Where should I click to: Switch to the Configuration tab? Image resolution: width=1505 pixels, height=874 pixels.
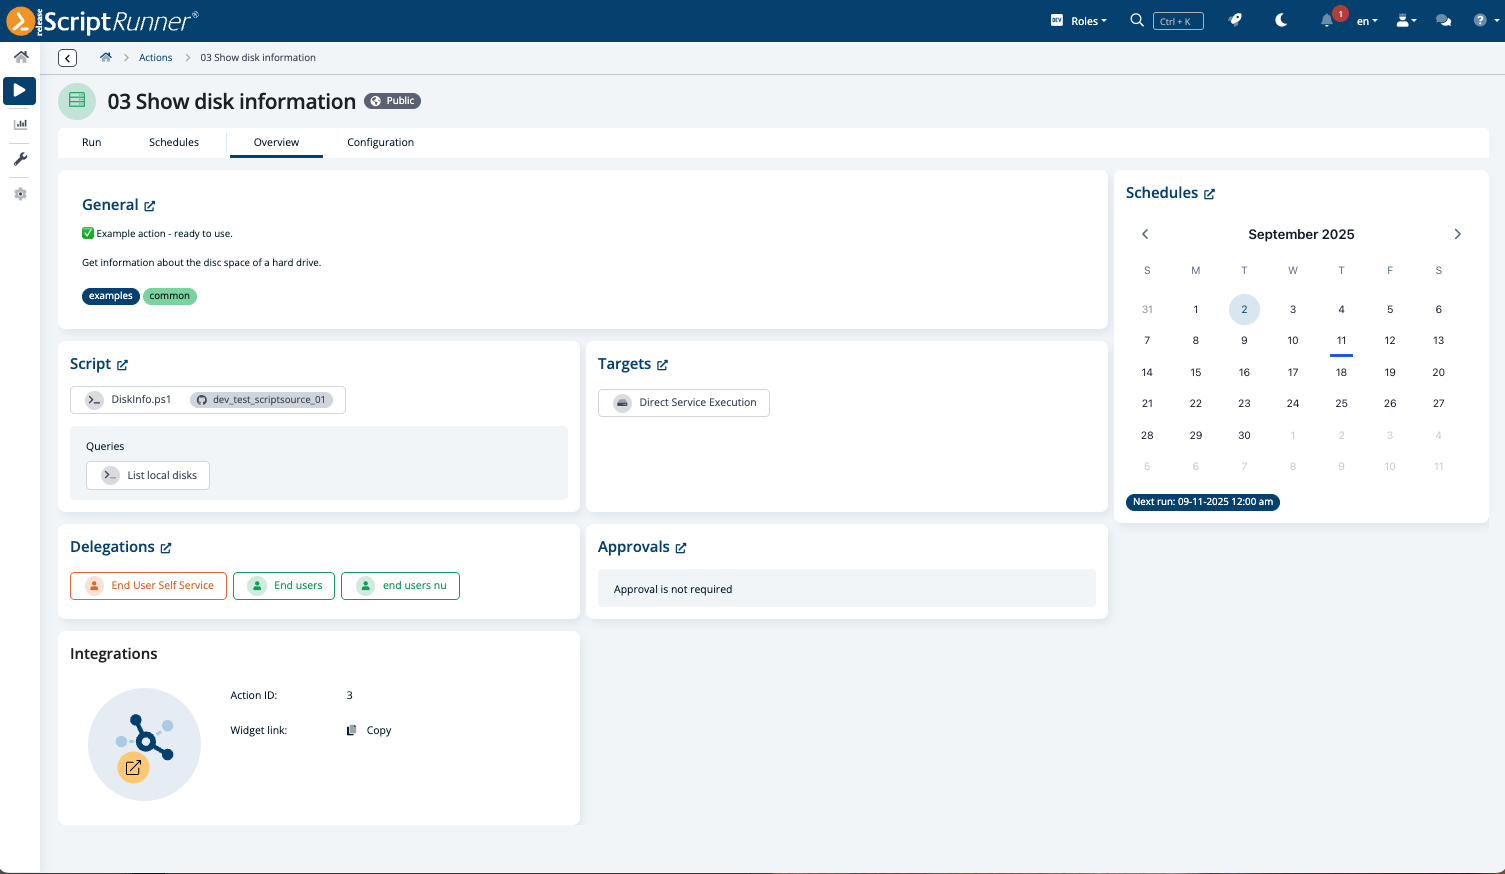pos(381,142)
